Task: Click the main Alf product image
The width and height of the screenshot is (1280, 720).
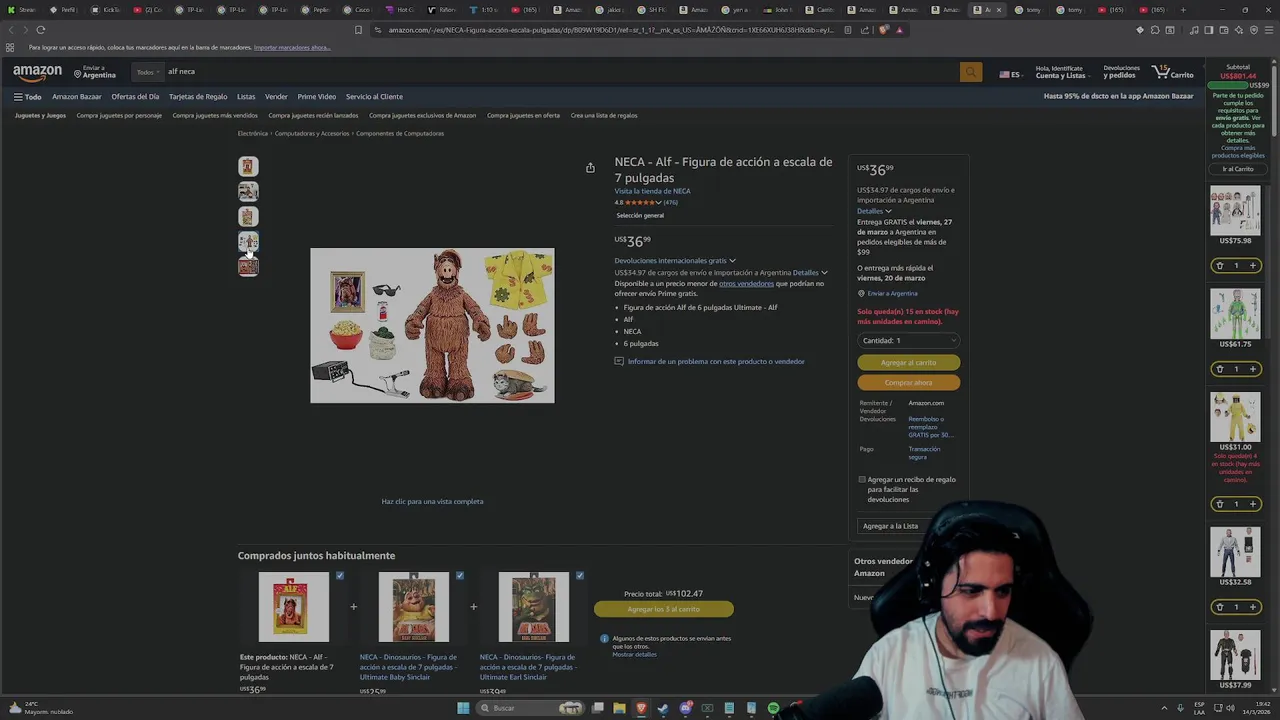Action: tap(432, 325)
